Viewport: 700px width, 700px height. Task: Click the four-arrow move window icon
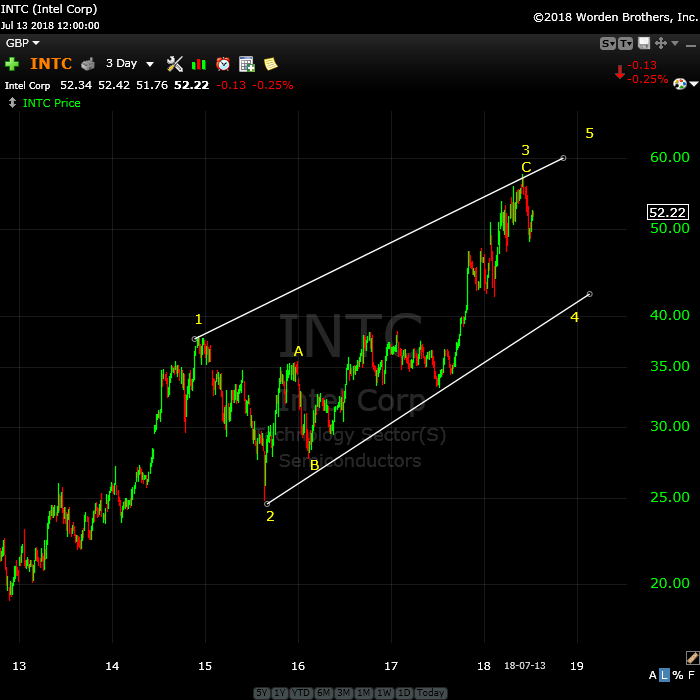[661, 43]
